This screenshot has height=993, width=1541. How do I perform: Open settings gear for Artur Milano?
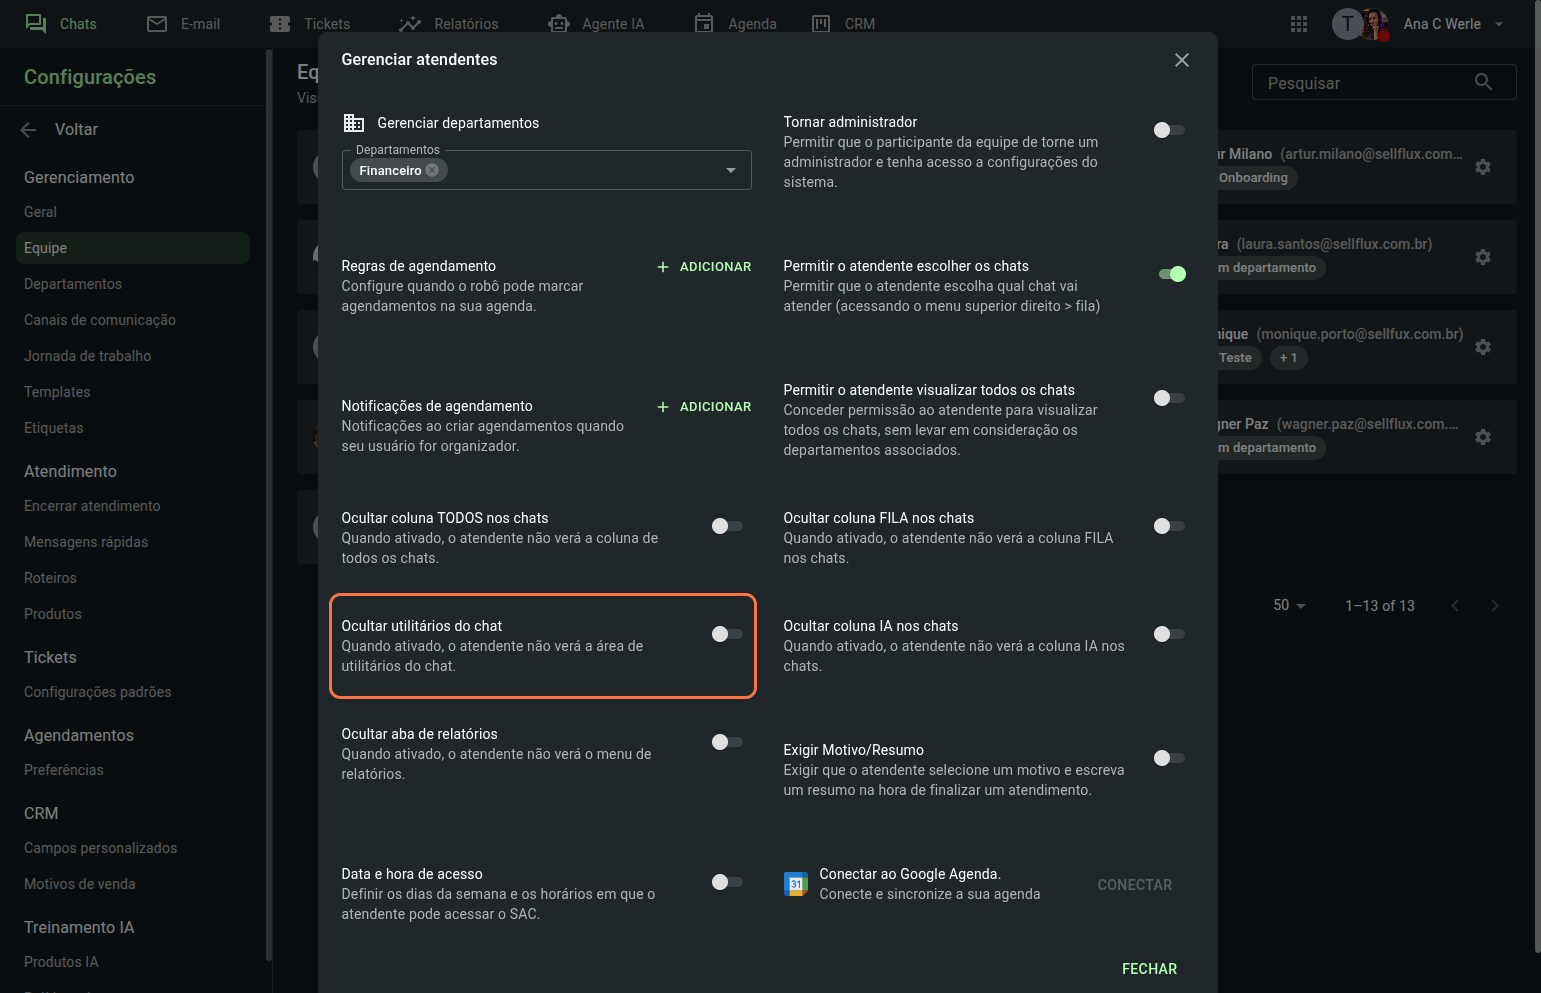tap(1483, 167)
